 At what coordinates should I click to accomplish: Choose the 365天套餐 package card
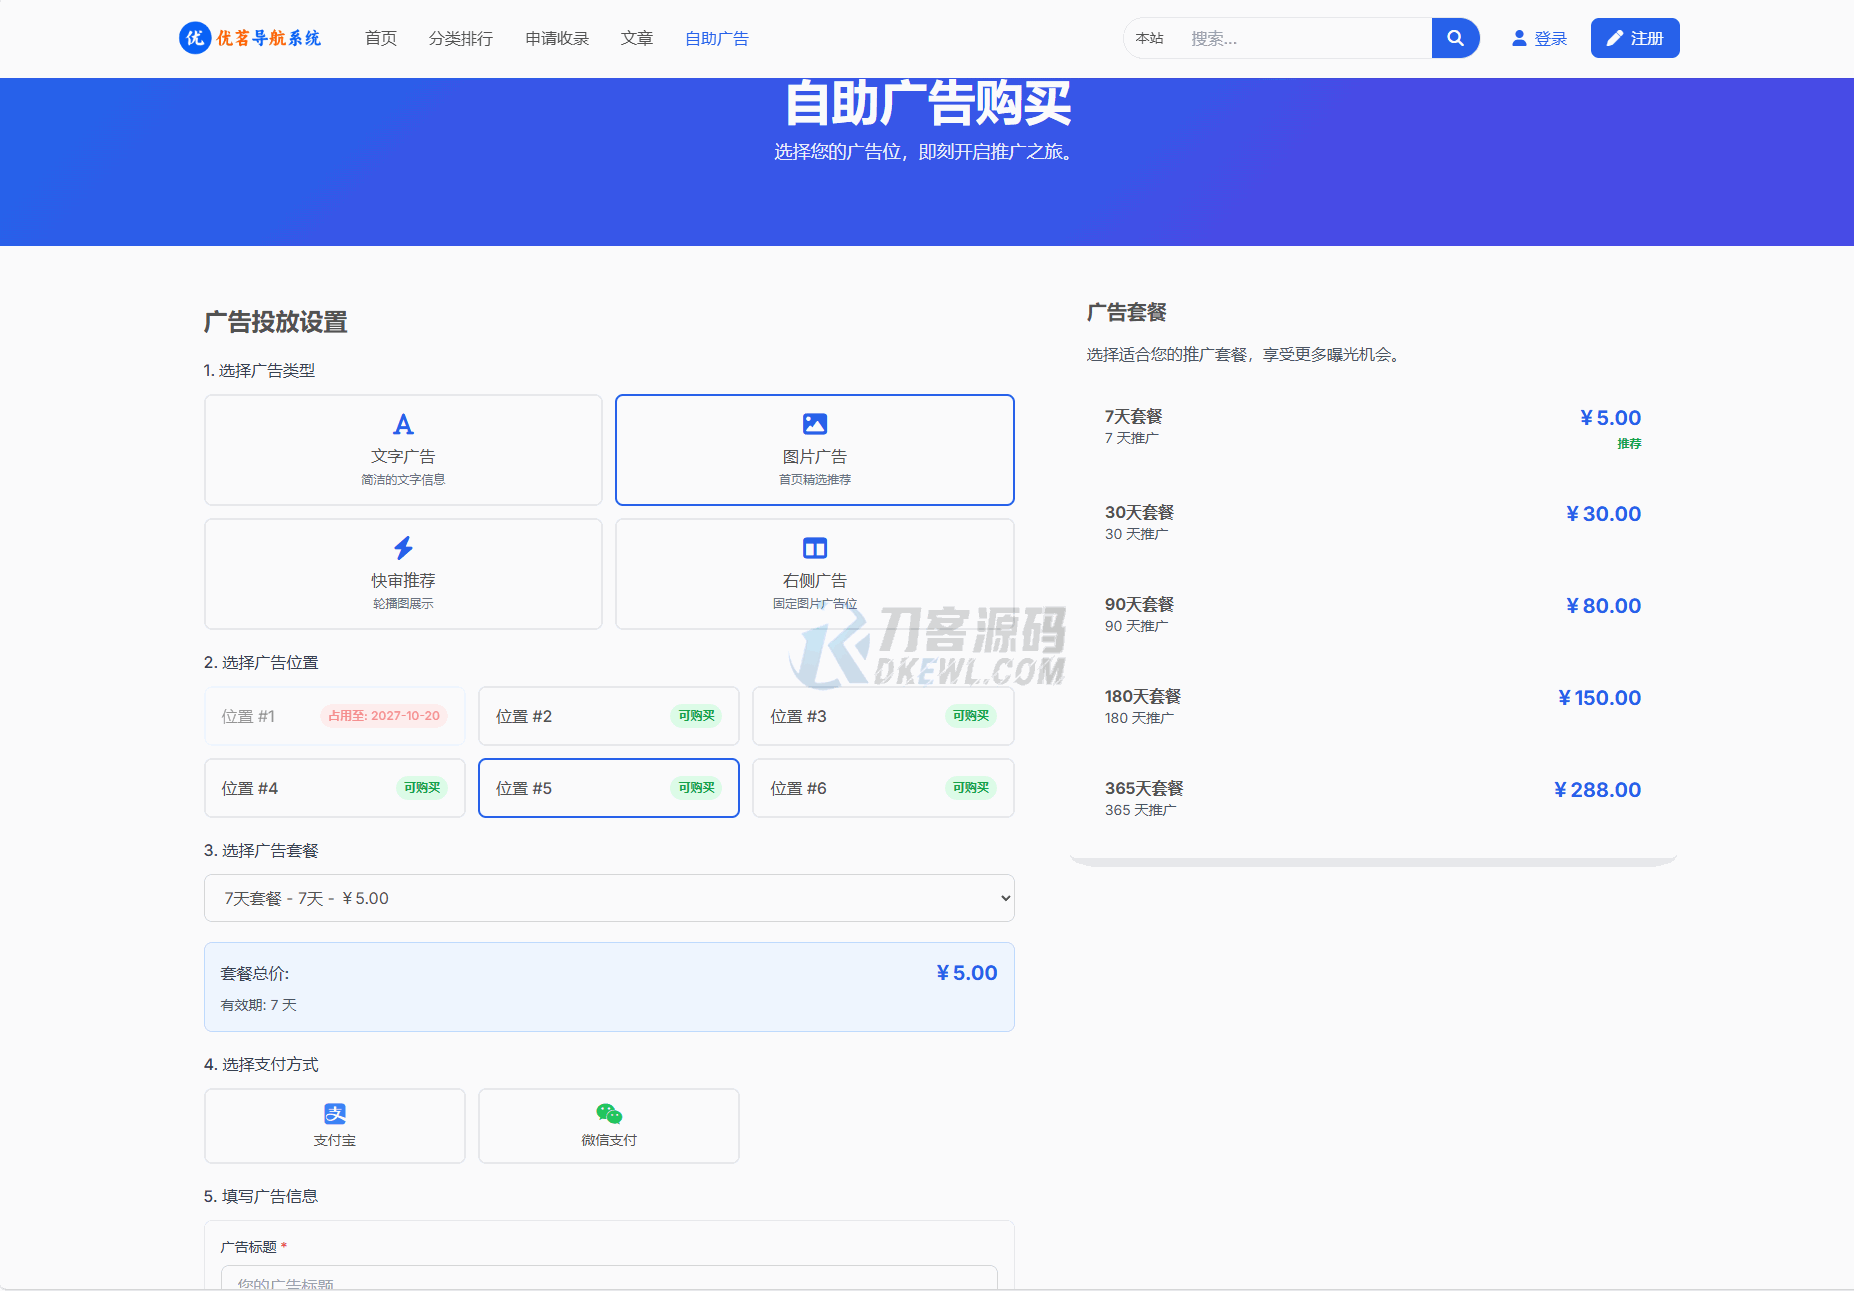point(1372,798)
